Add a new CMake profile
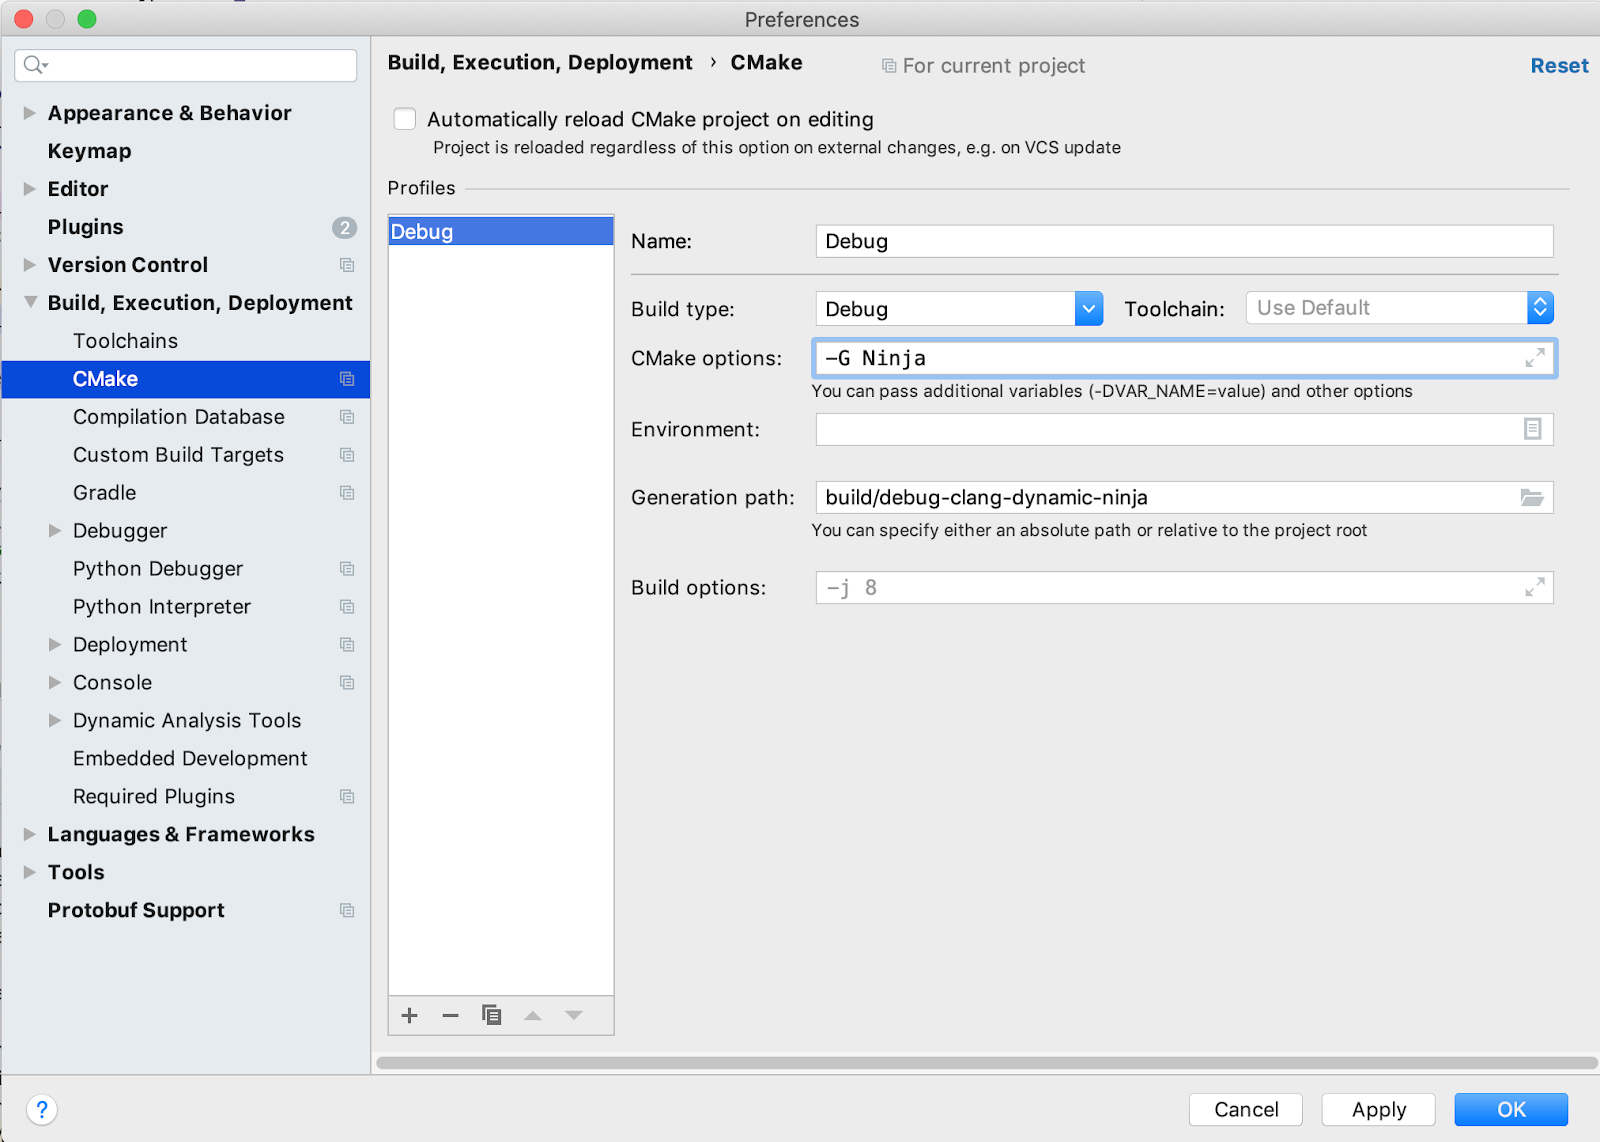Image resolution: width=1600 pixels, height=1142 pixels. pyautogui.click(x=409, y=1015)
